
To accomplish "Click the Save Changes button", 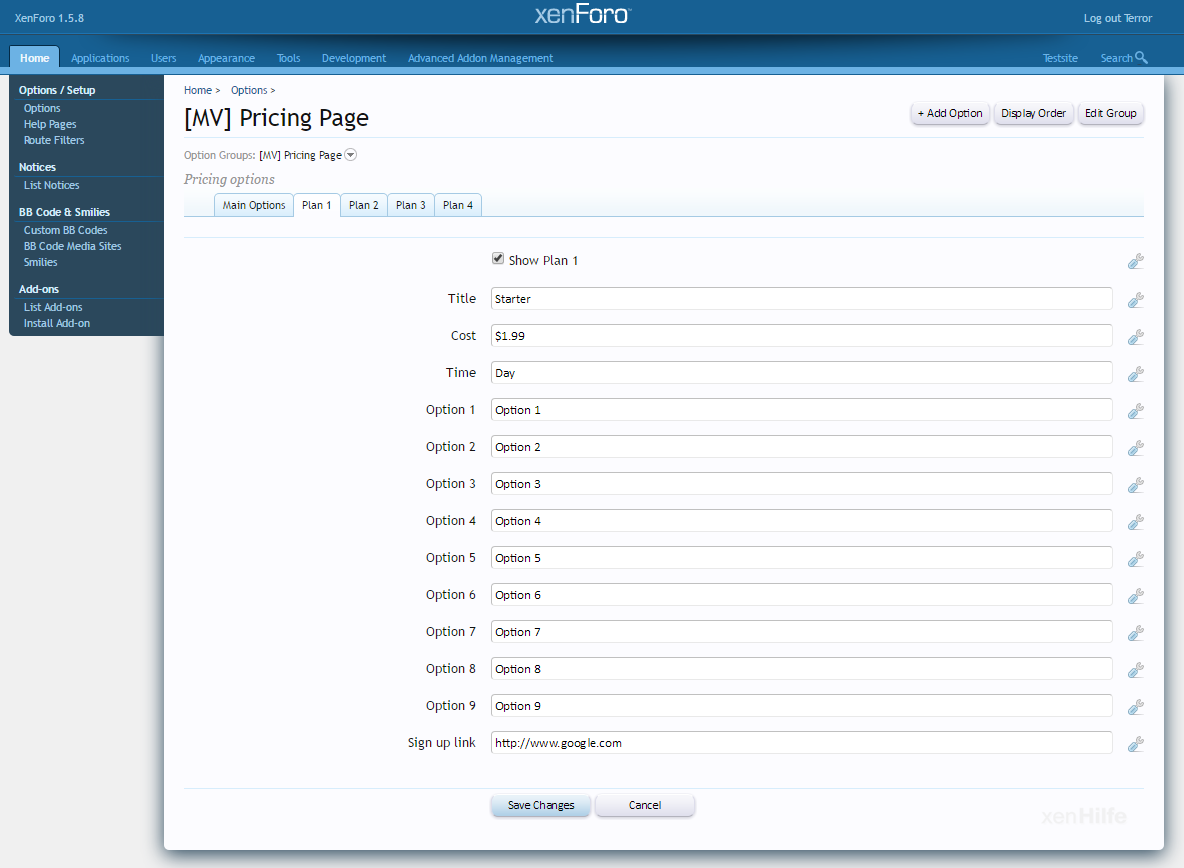I will (x=541, y=805).
